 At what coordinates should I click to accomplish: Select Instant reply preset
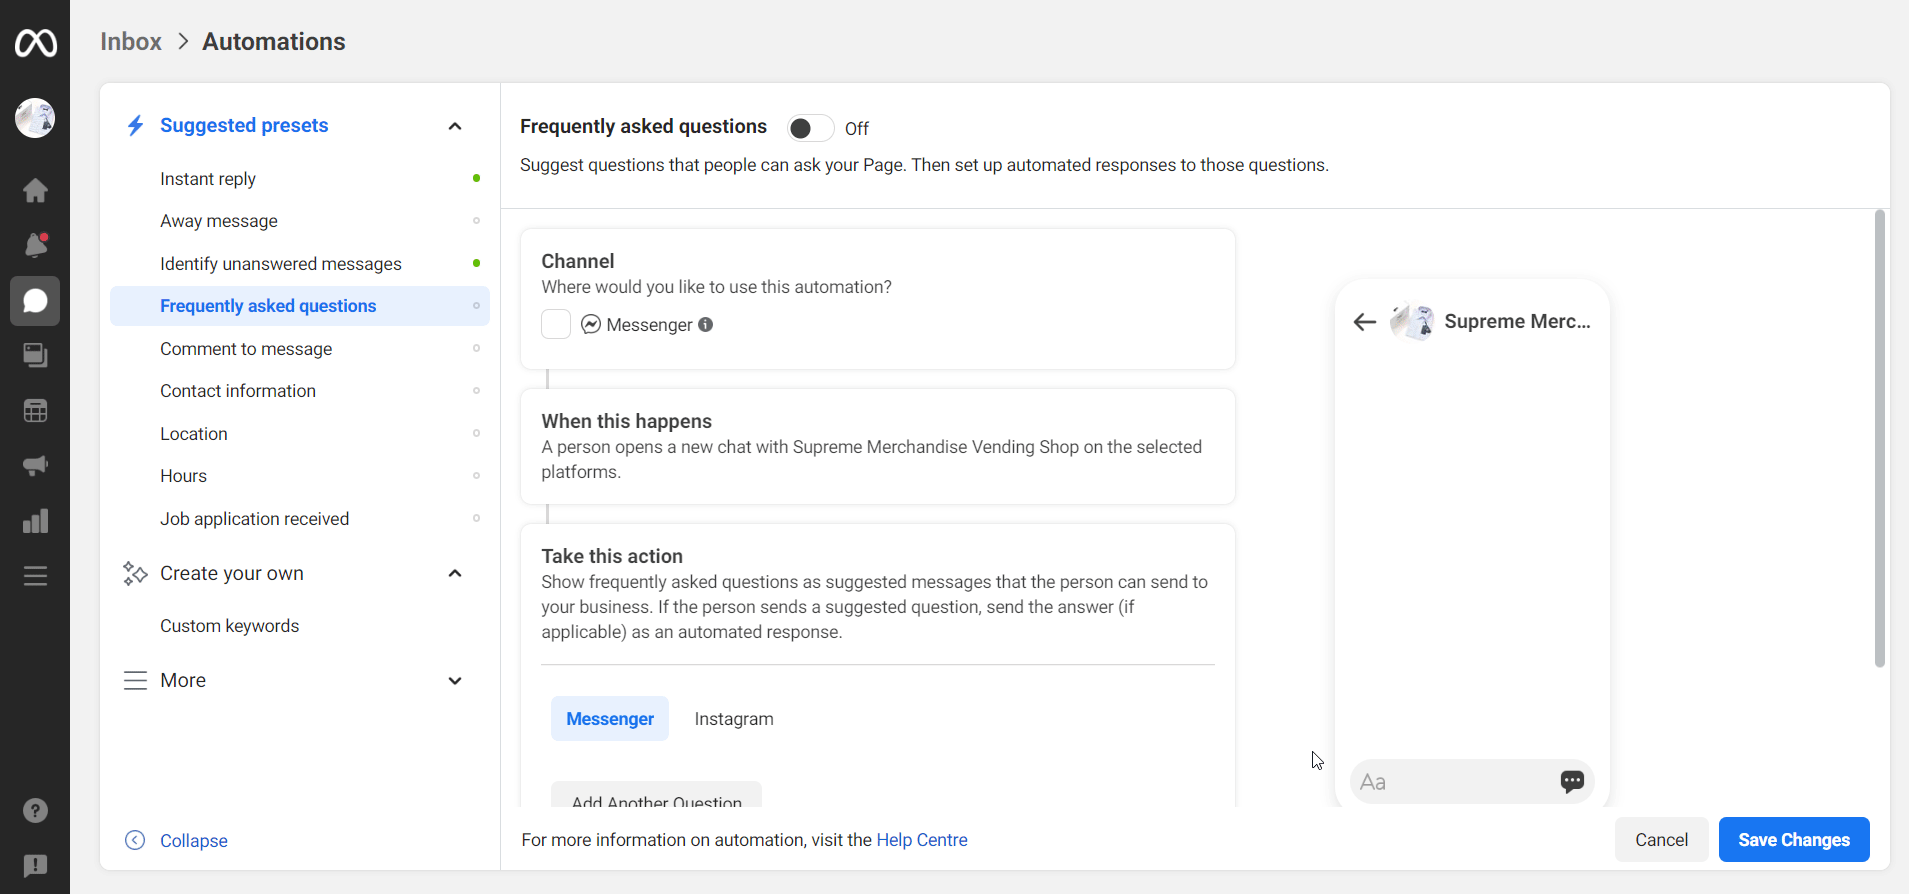[300, 179]
